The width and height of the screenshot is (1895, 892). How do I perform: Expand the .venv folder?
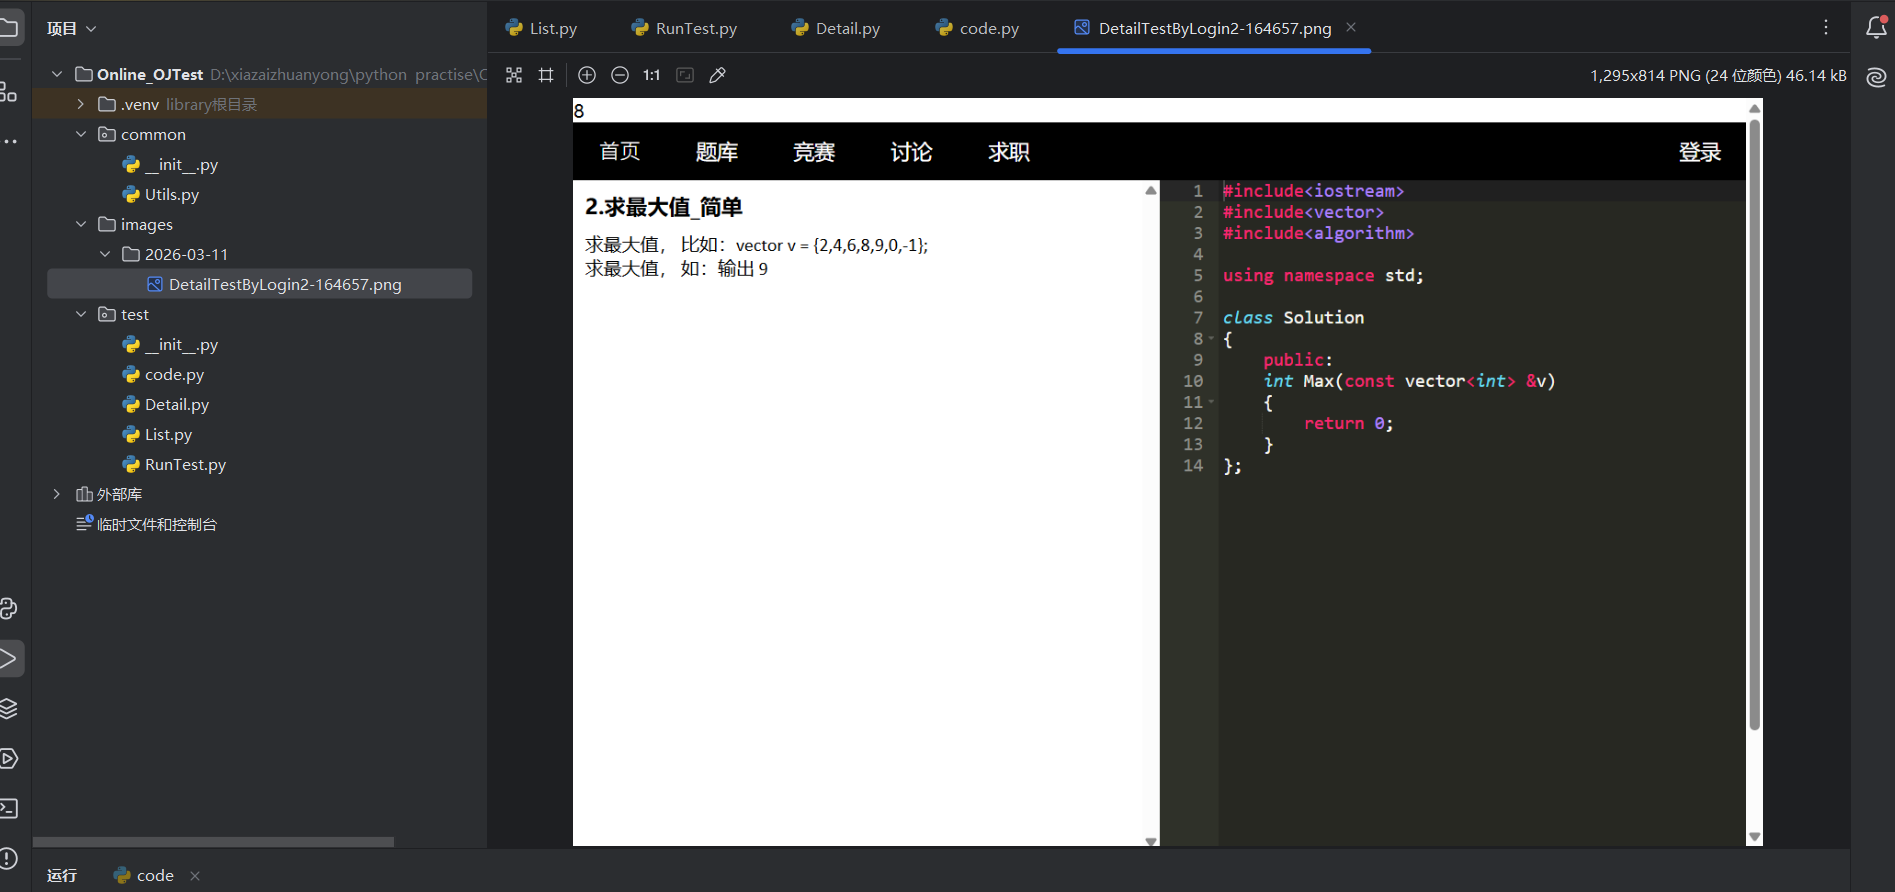point(81,104)
